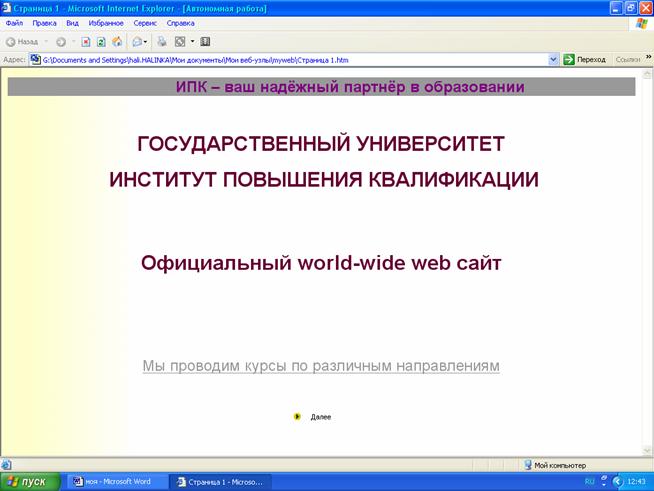654x491 pixels.
Task: Click the Refresh page icon
Action: click(x=102, y=42)
